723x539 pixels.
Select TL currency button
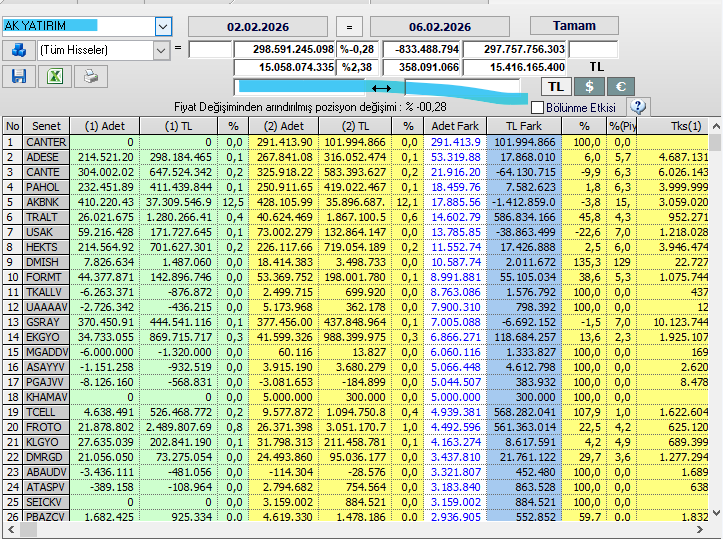pos(556,87)
